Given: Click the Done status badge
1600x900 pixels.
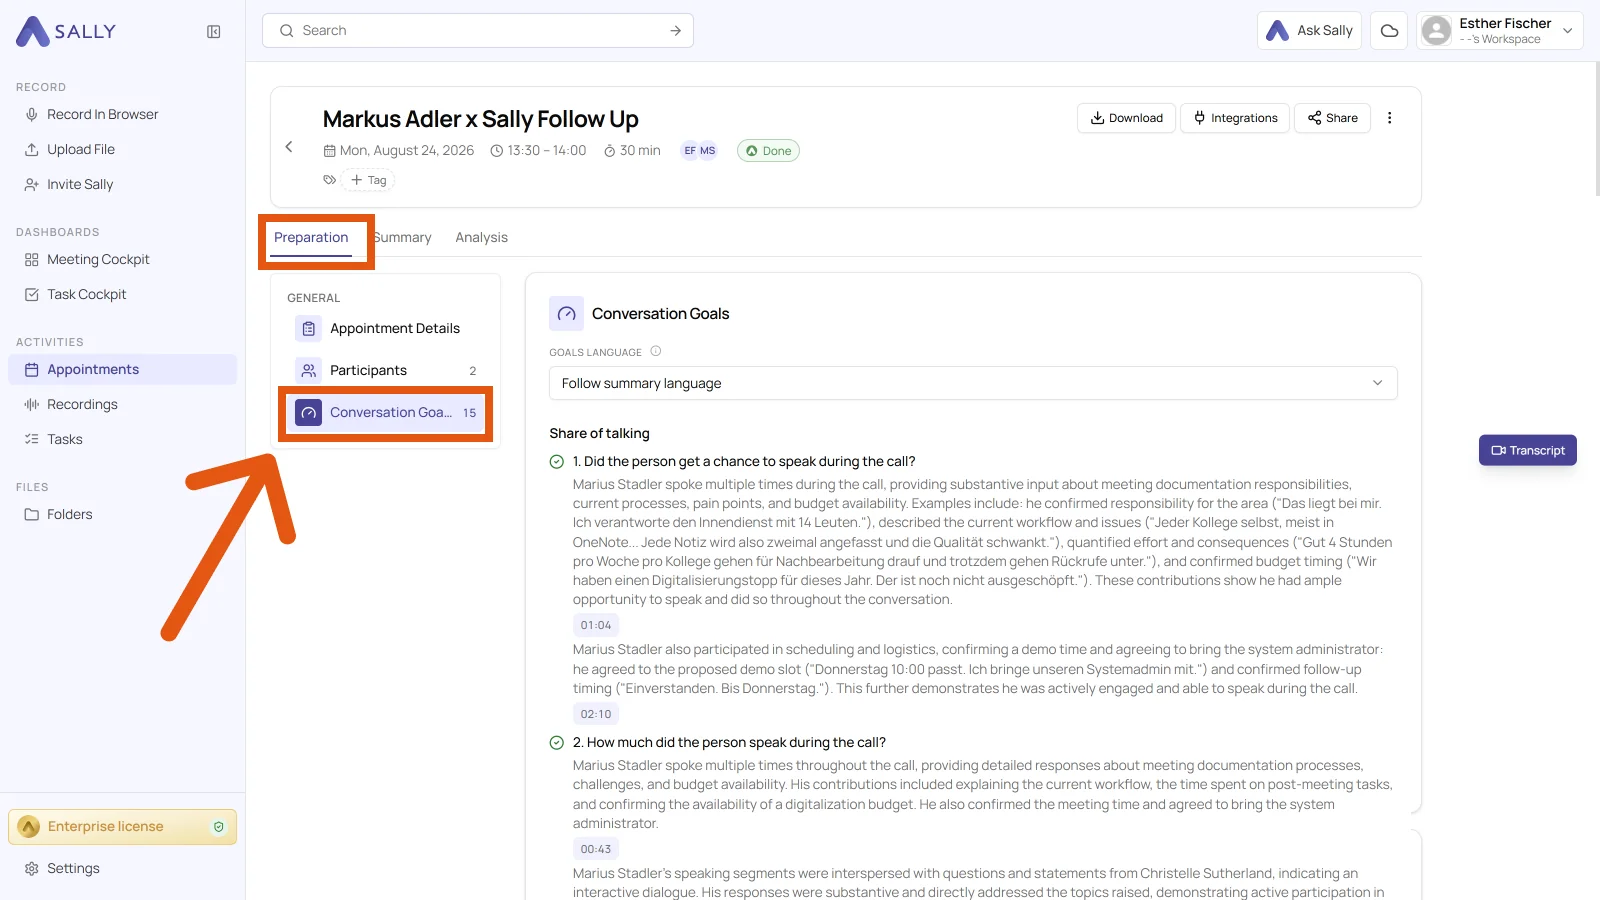Looking at the screenshot, I should (x=768, y=151).
